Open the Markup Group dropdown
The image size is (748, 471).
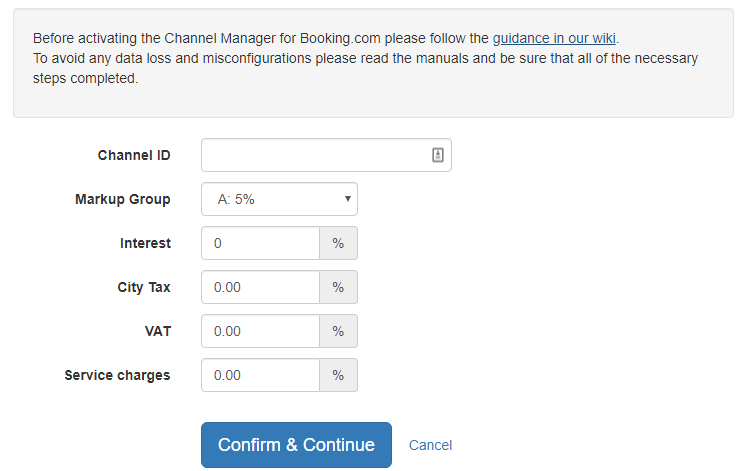(x=279, y=199)
